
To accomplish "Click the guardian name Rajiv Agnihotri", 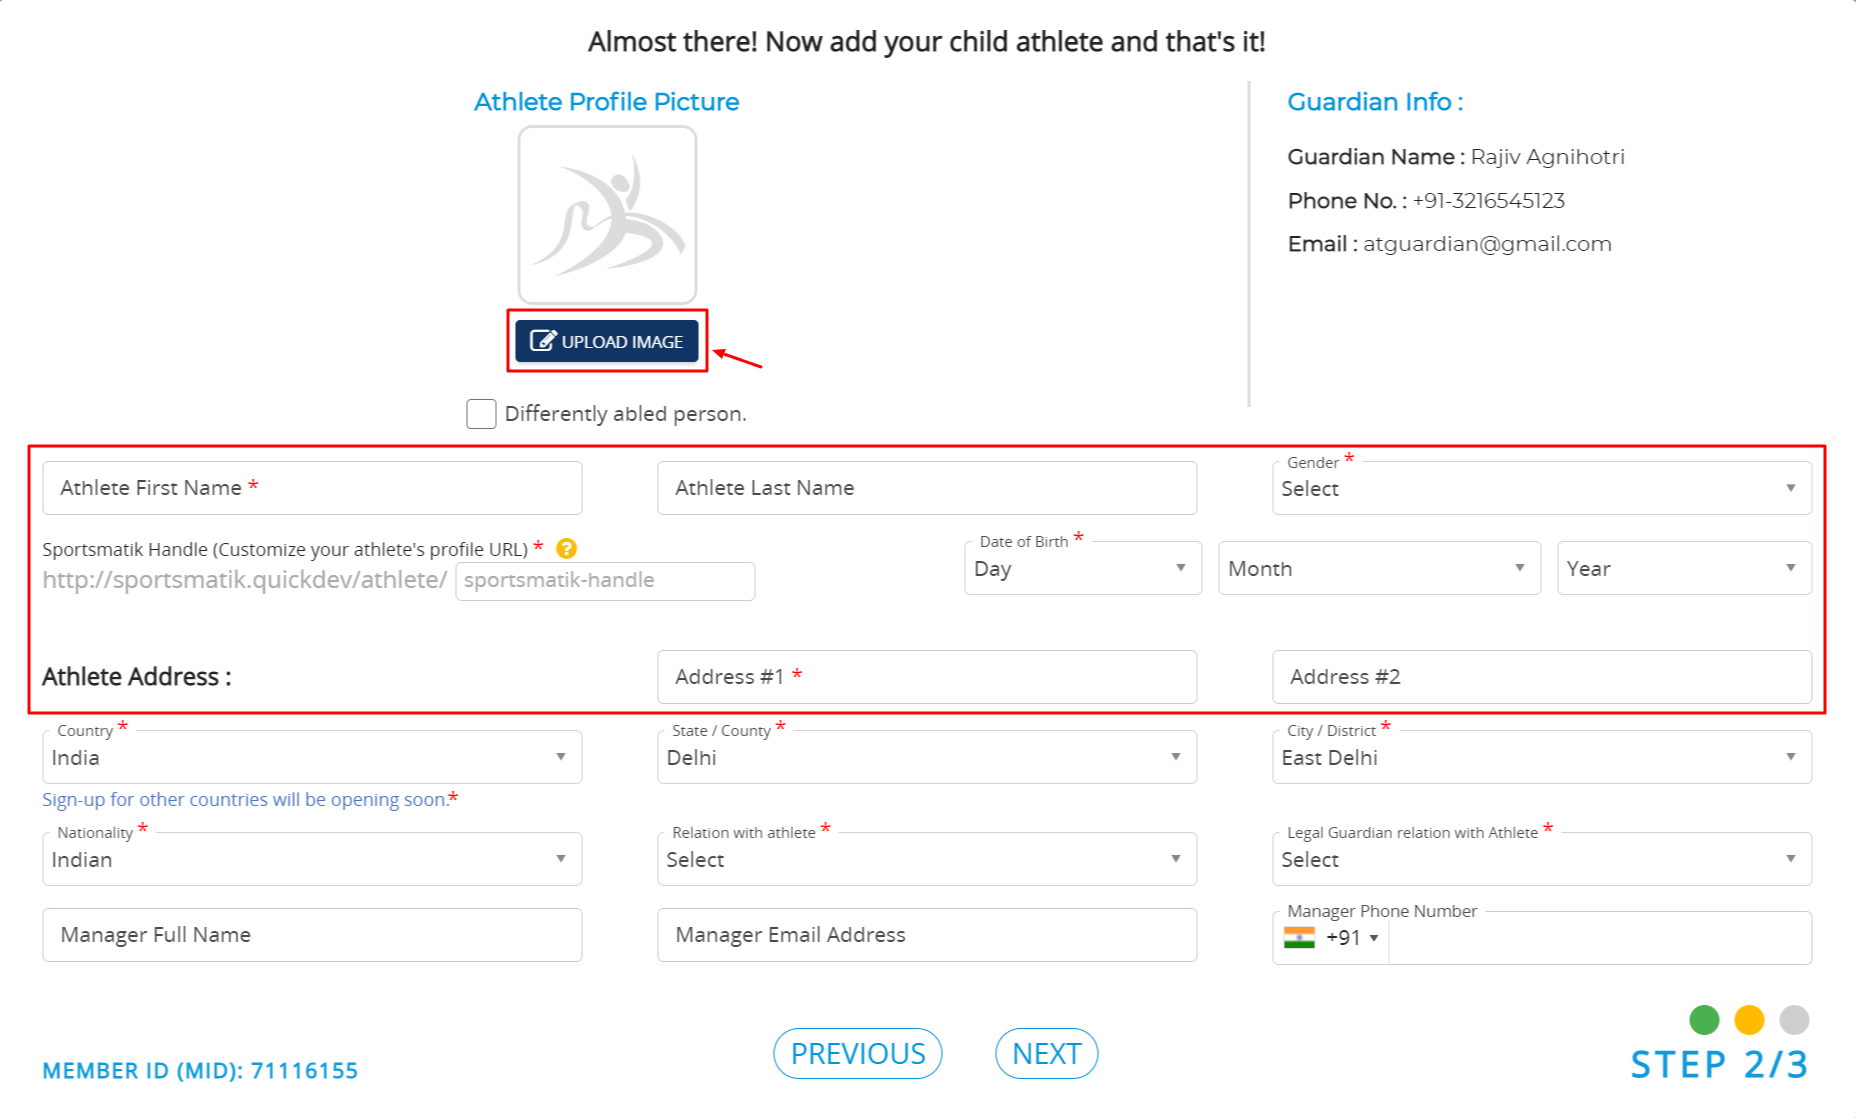I will 1547,157.
